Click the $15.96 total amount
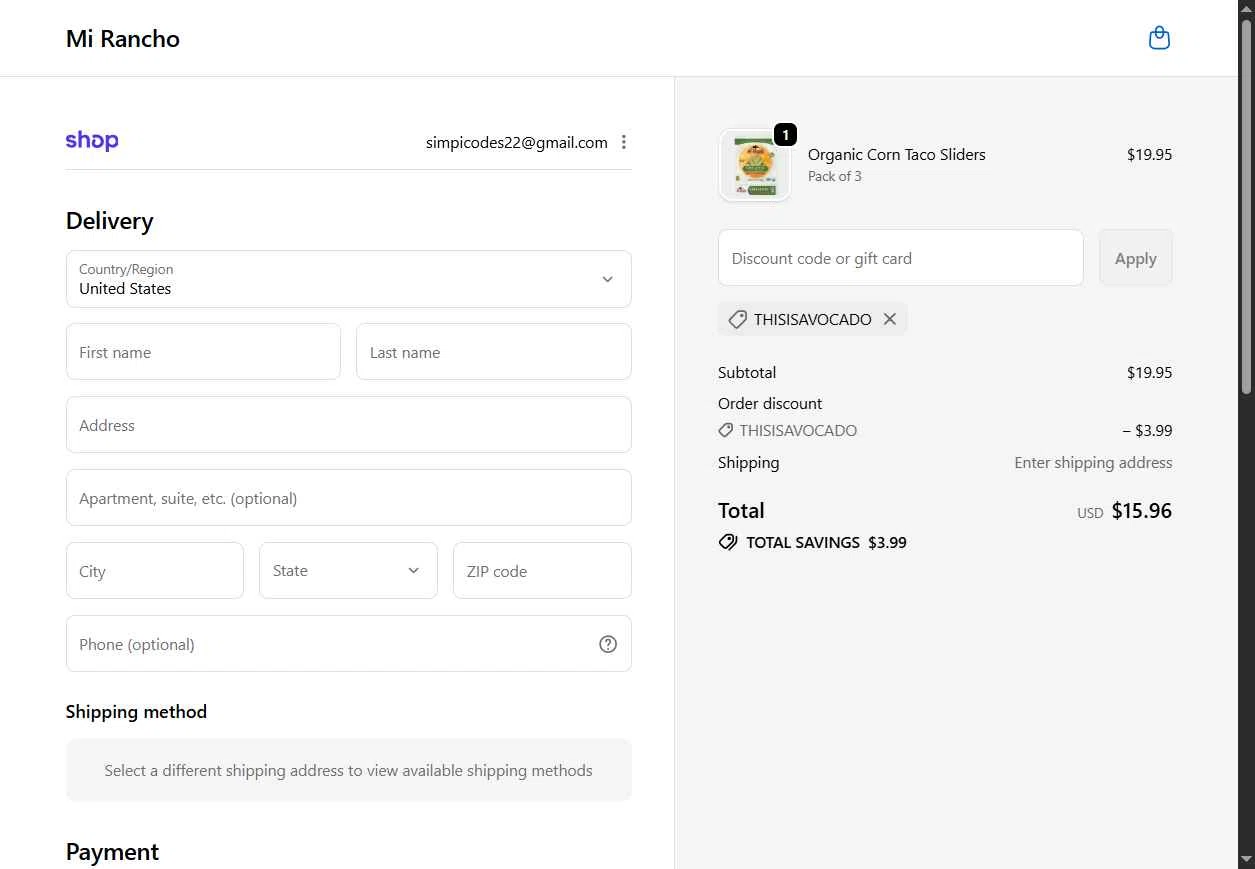The image size is (1255, 869). tap(1142, 511)
